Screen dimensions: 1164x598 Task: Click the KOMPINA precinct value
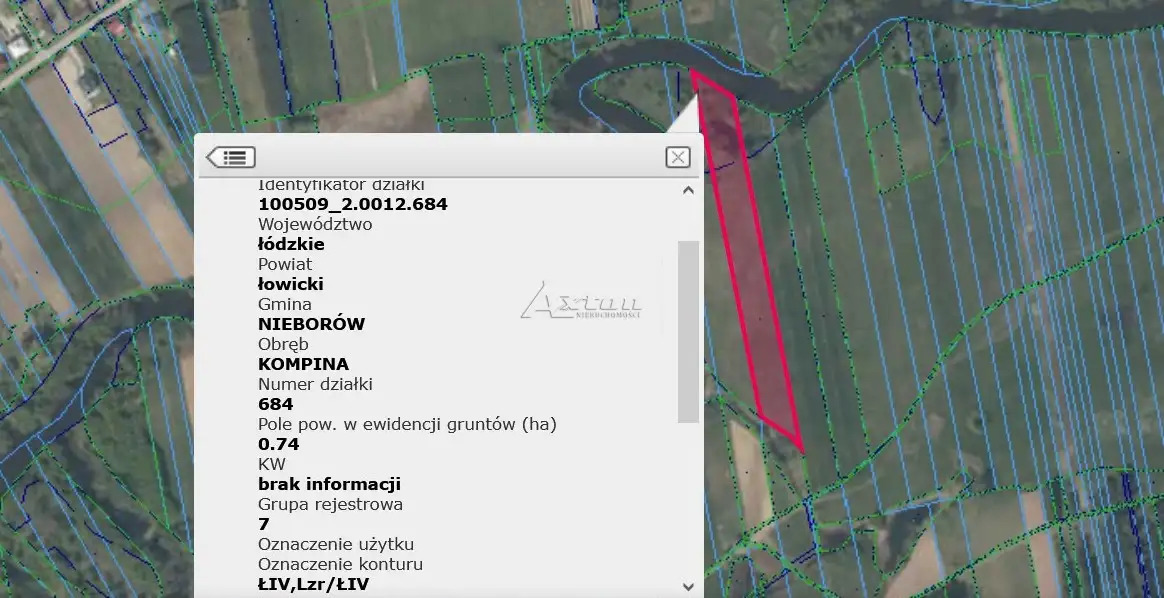tap(303, 364)
